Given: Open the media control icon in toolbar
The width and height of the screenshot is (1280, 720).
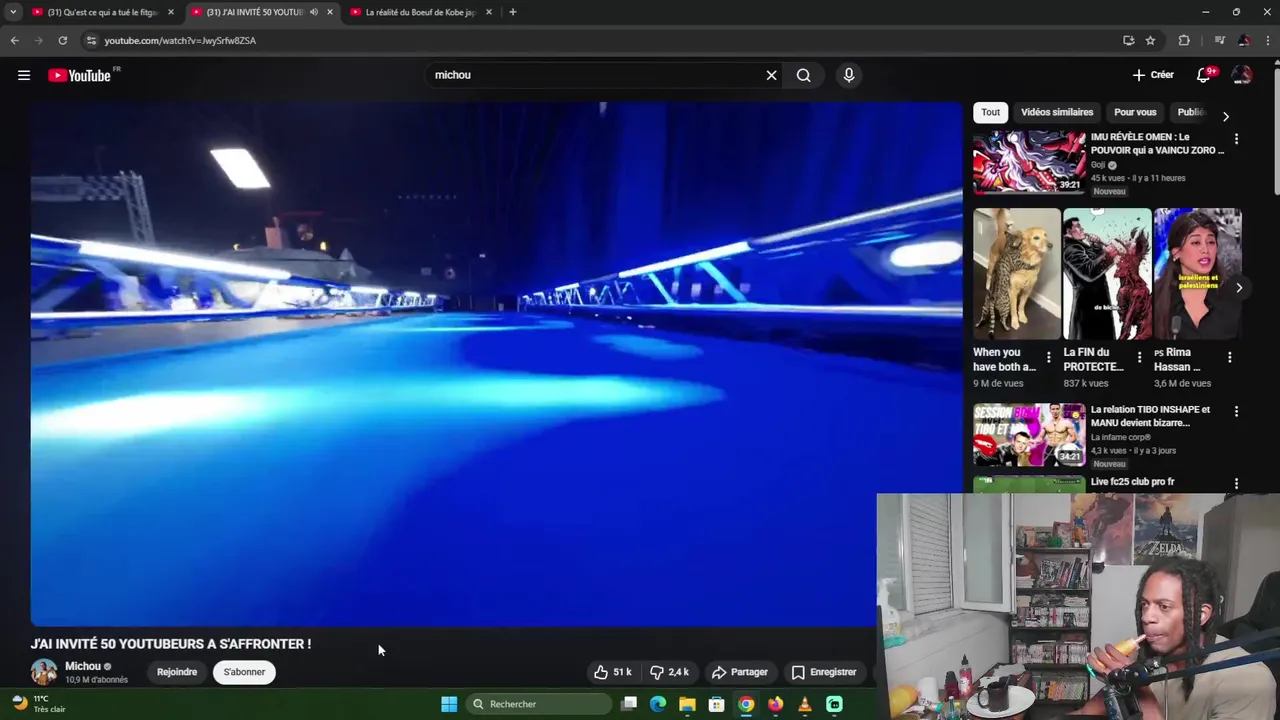Looking at the screenshot, I should 1219,40.
